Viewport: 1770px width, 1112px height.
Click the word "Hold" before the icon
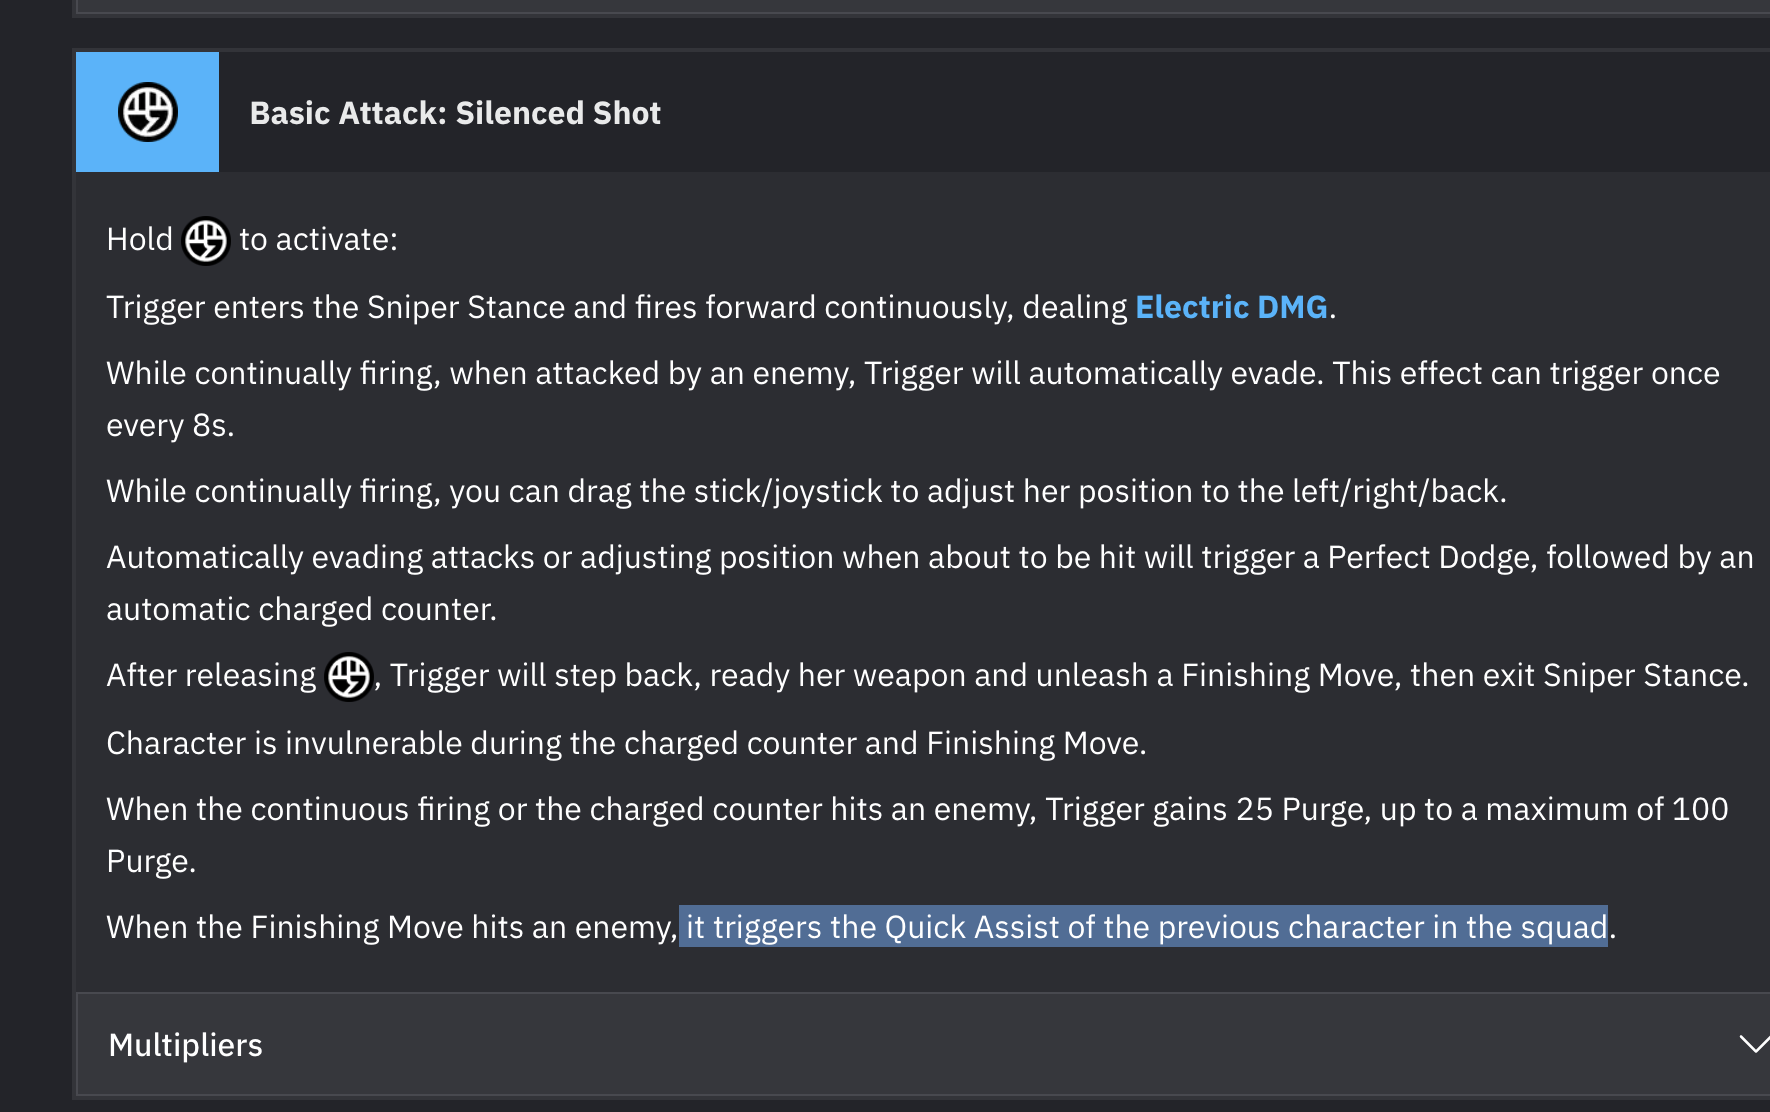pos(140,240)
